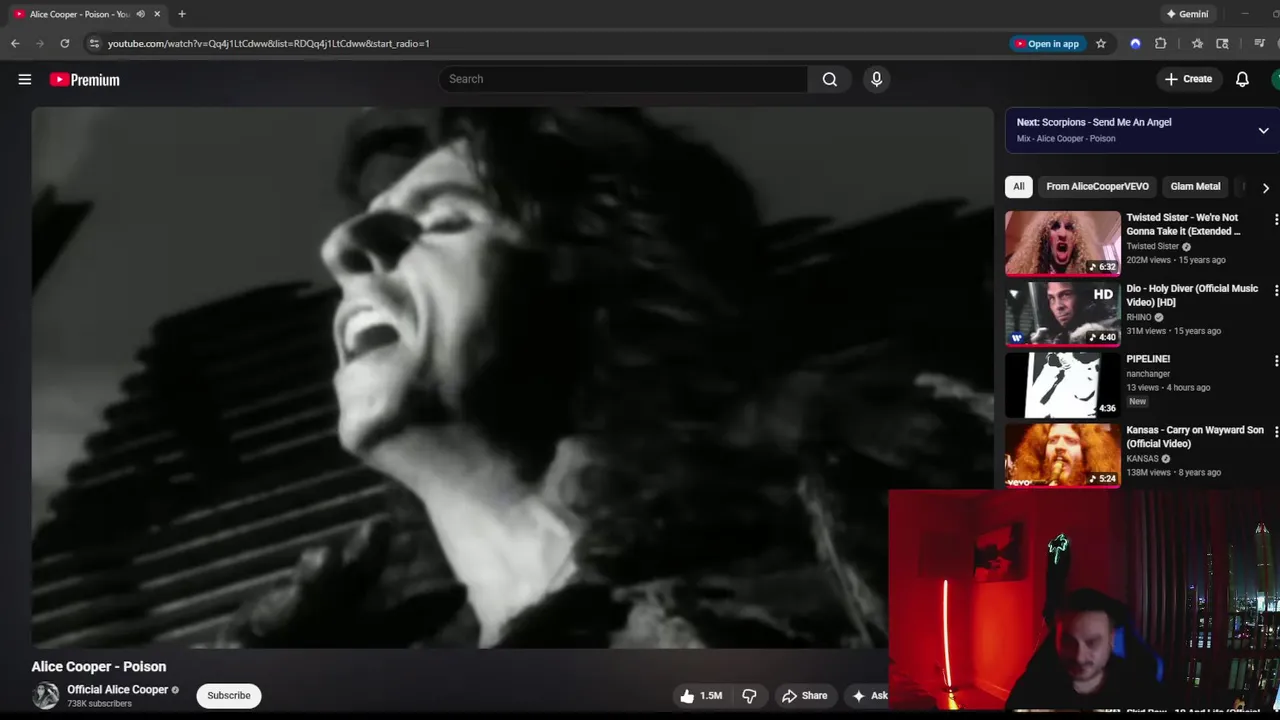Open the PIPELINE! video thumbnail
Viewport: 1280px width, 720px height.
tap(1063, 385)
